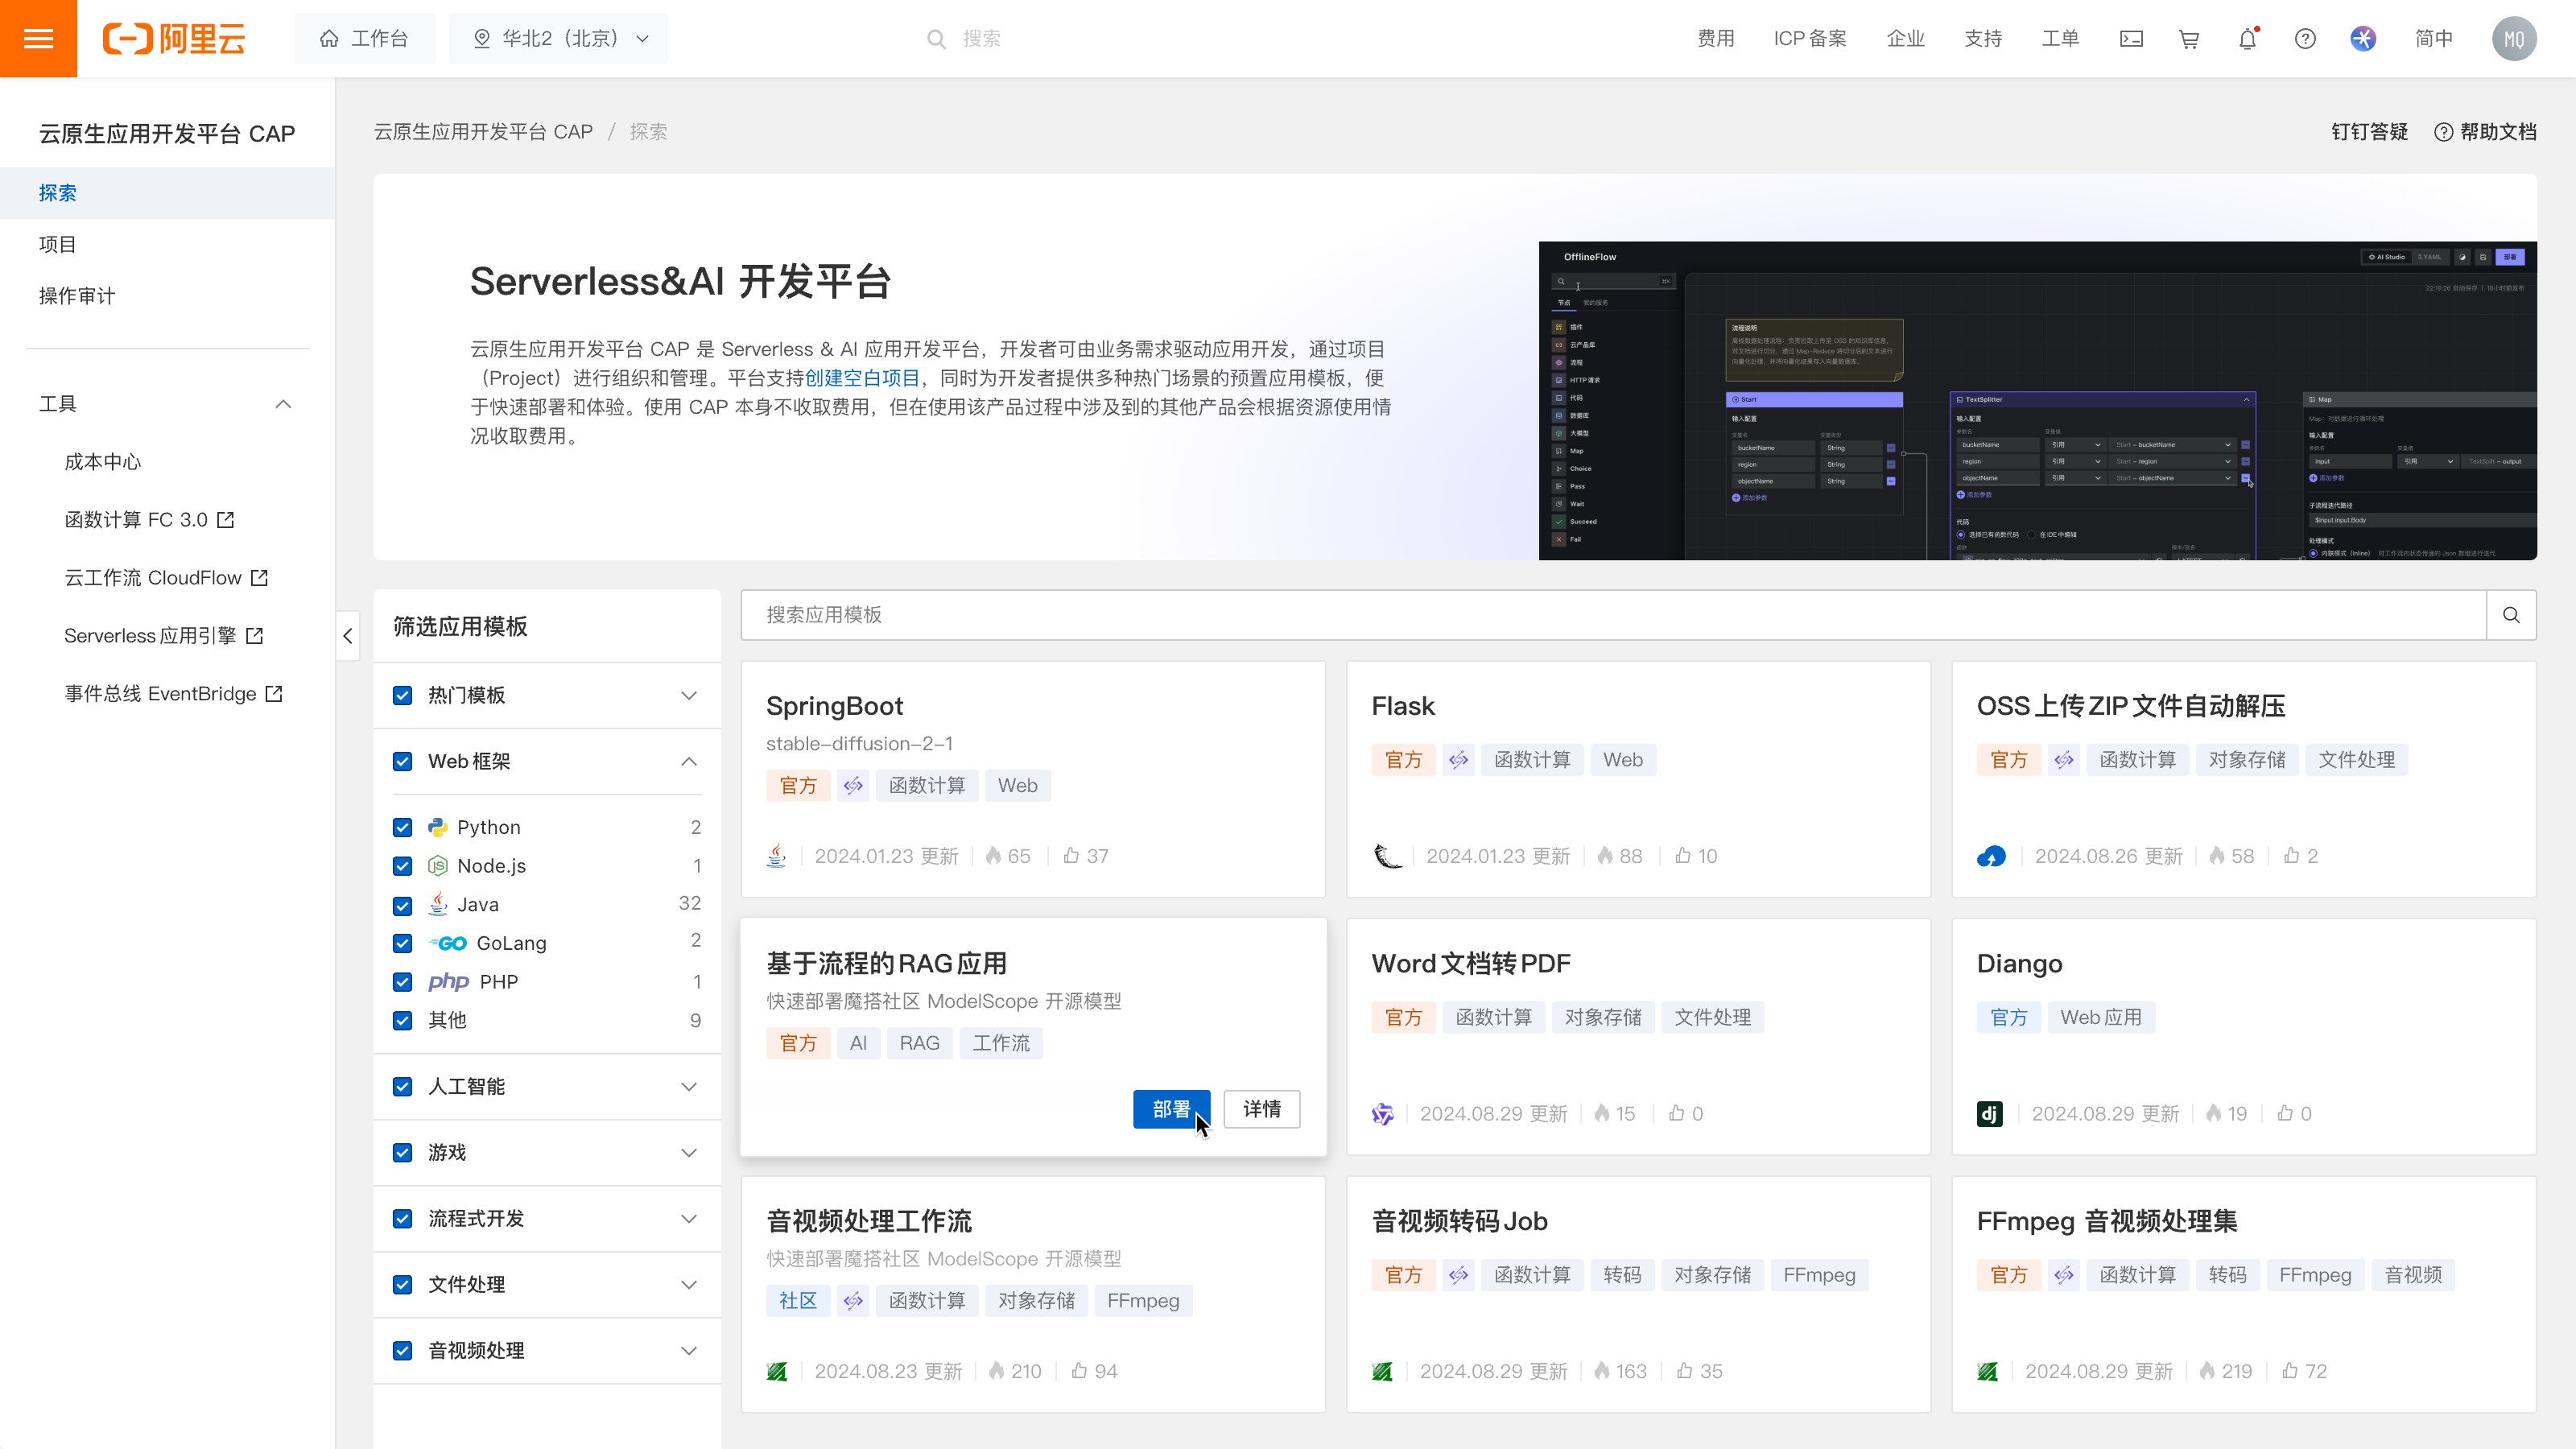Click the Django dj icon on the Diango card
Screen dimensions: 2576x1449
click(x=1990, y=1113)
